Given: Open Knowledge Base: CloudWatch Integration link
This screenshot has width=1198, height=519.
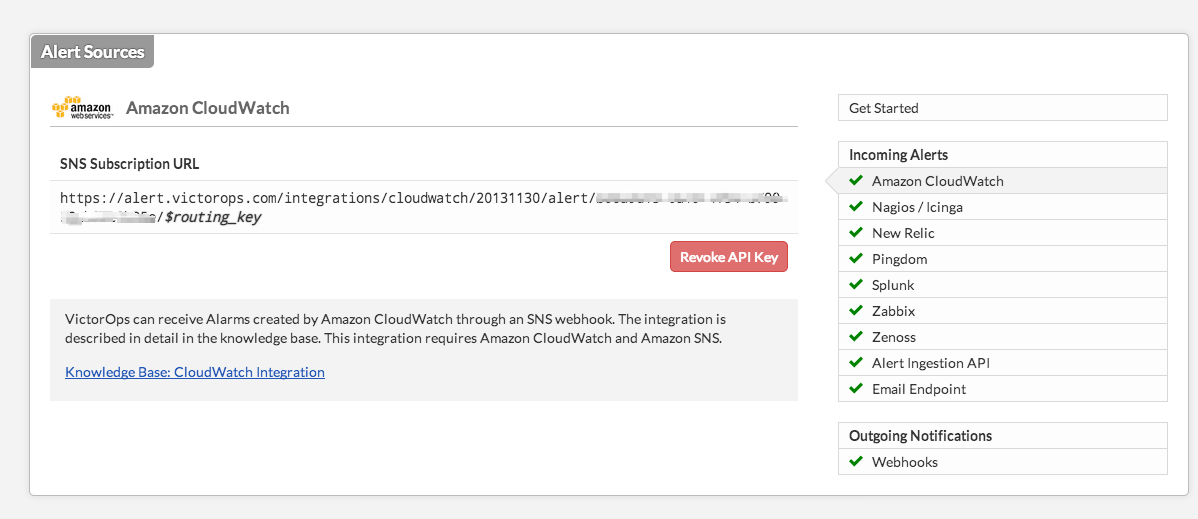Looking at the screenshot, I should click(x=195, y=372).
